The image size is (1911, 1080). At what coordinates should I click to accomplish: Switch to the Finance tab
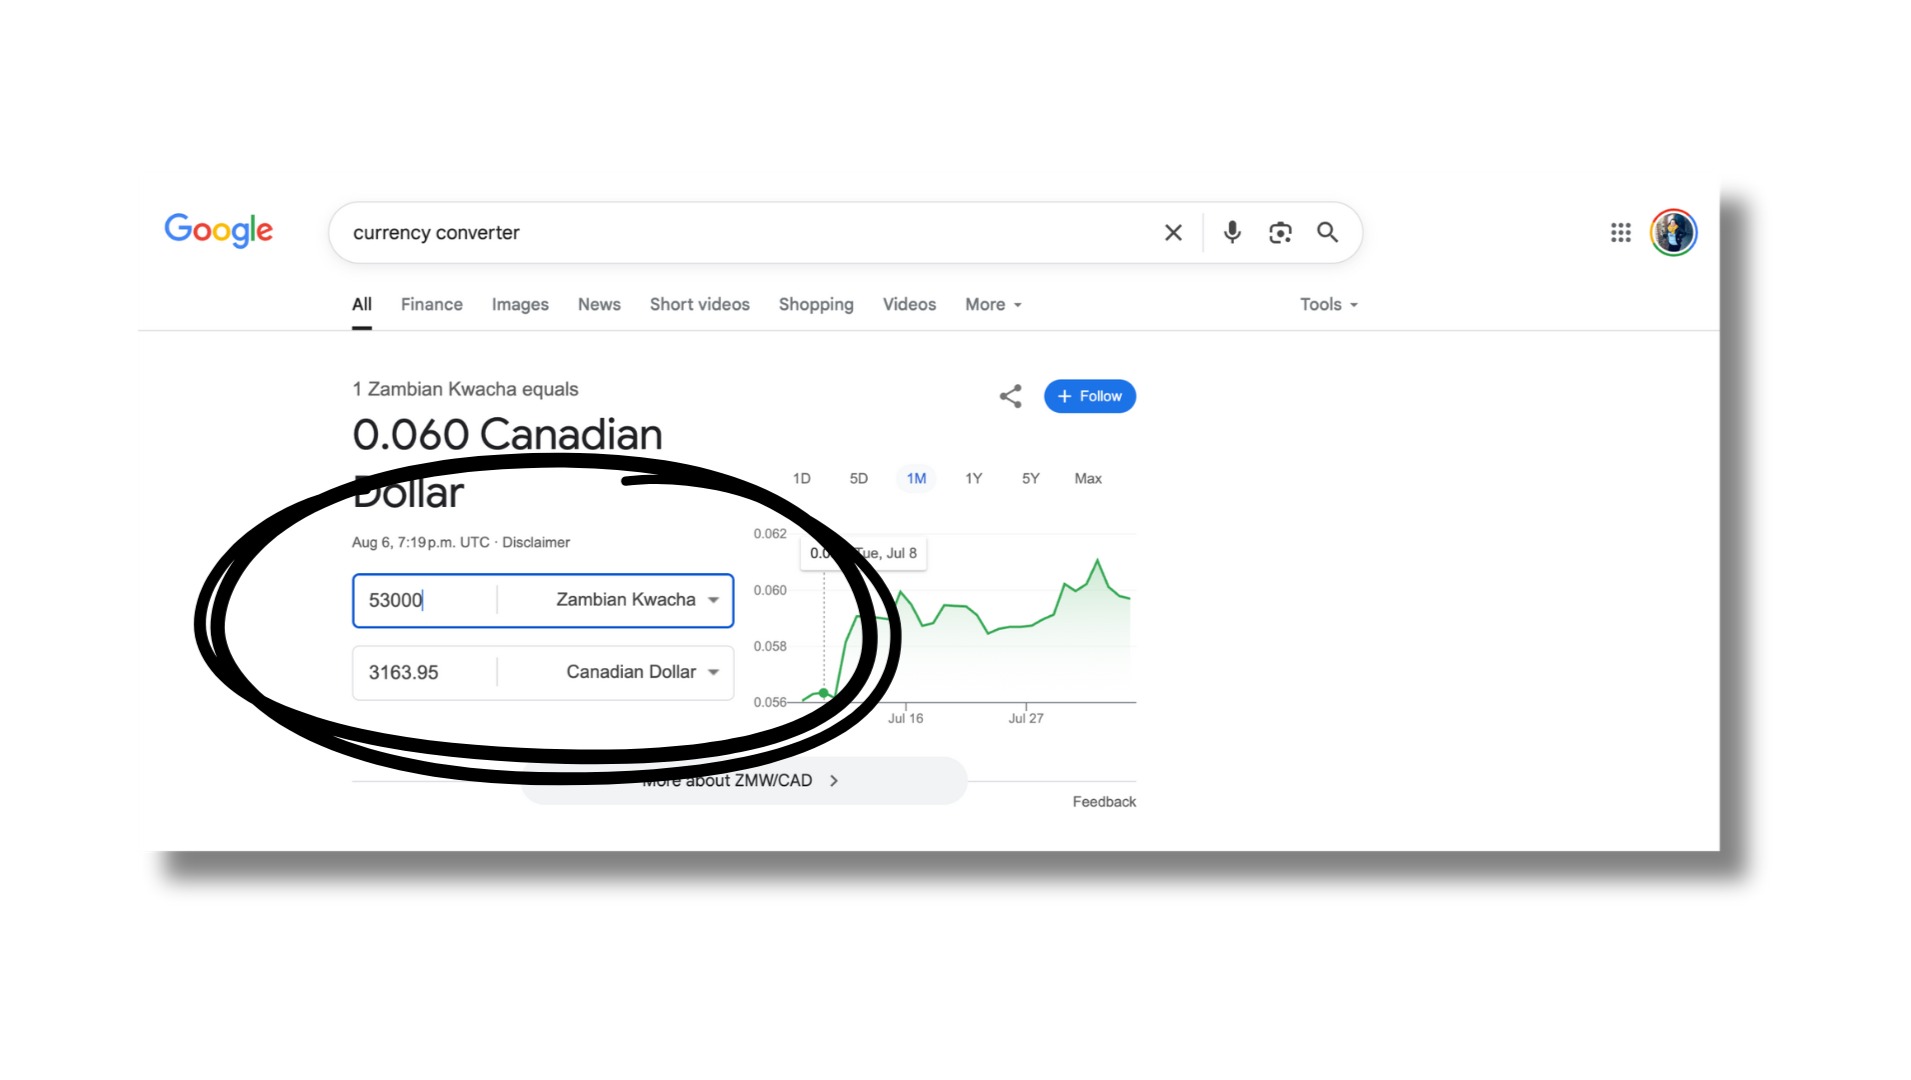tap(431, 305)
